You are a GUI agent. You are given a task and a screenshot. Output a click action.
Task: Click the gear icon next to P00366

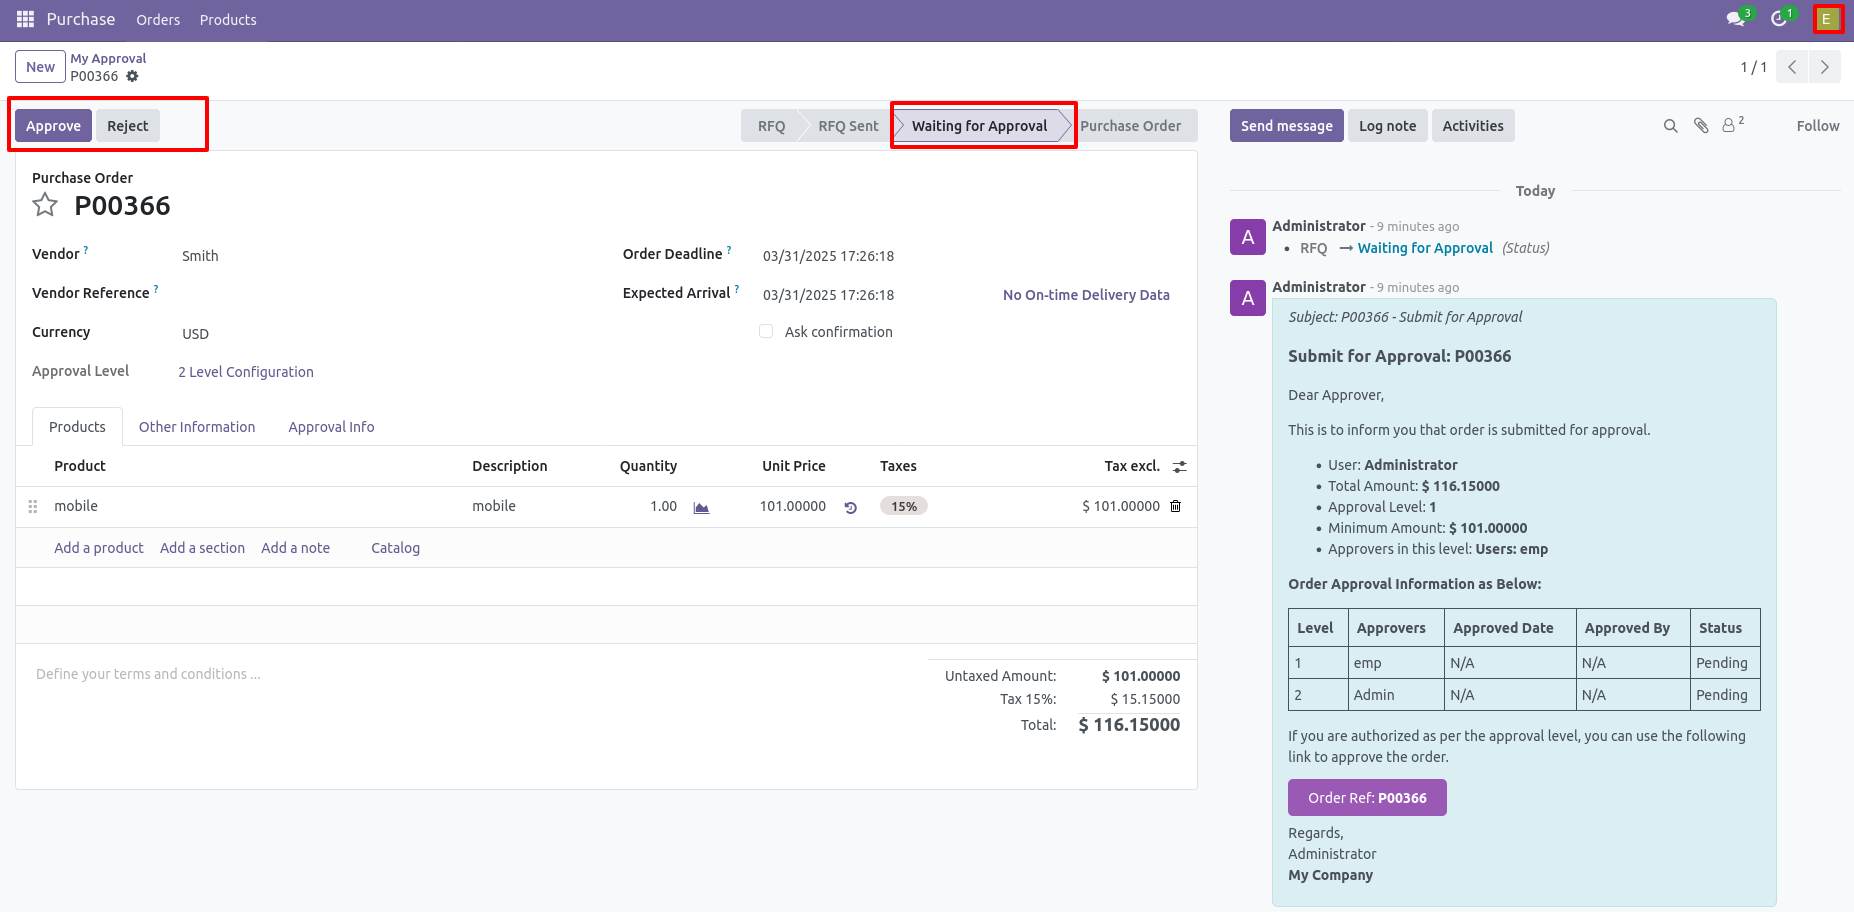coord(132,76)
